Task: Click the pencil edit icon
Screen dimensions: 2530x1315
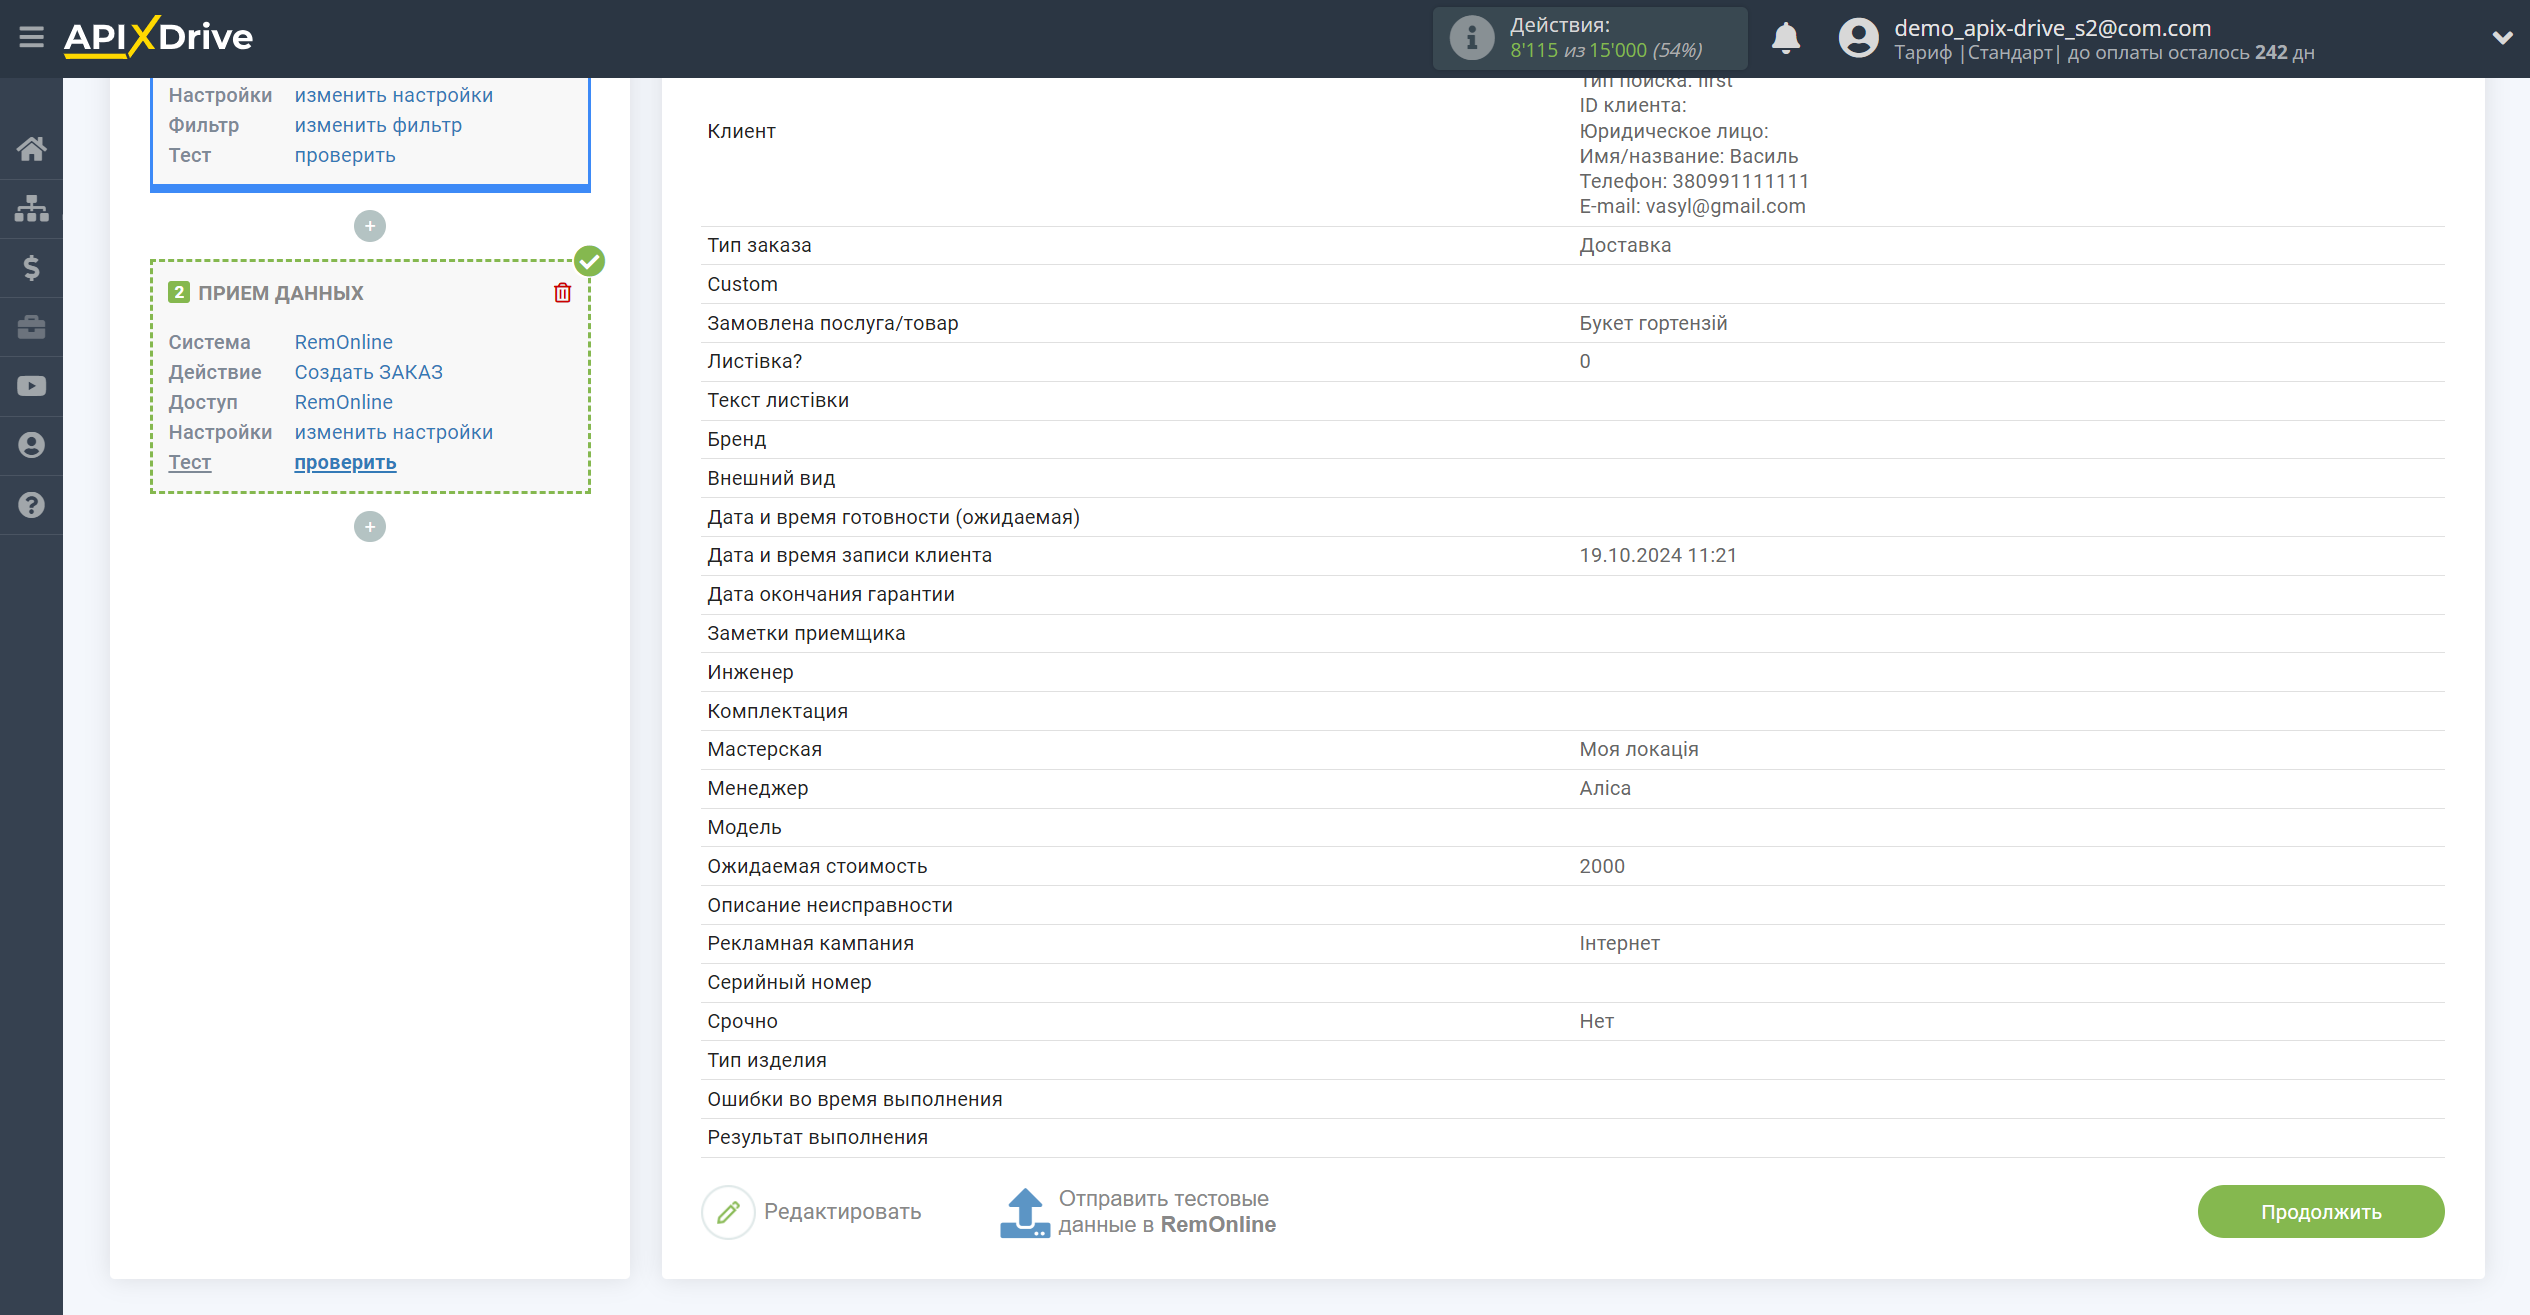Action: pos(728,1212)
